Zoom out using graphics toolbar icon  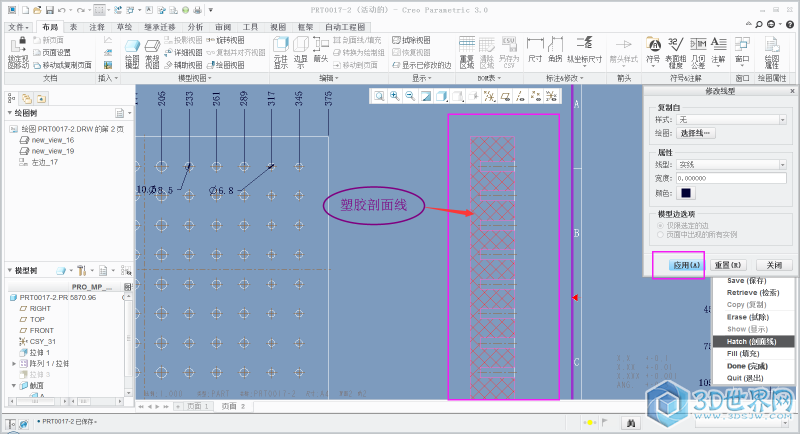[x=410, y=96]
